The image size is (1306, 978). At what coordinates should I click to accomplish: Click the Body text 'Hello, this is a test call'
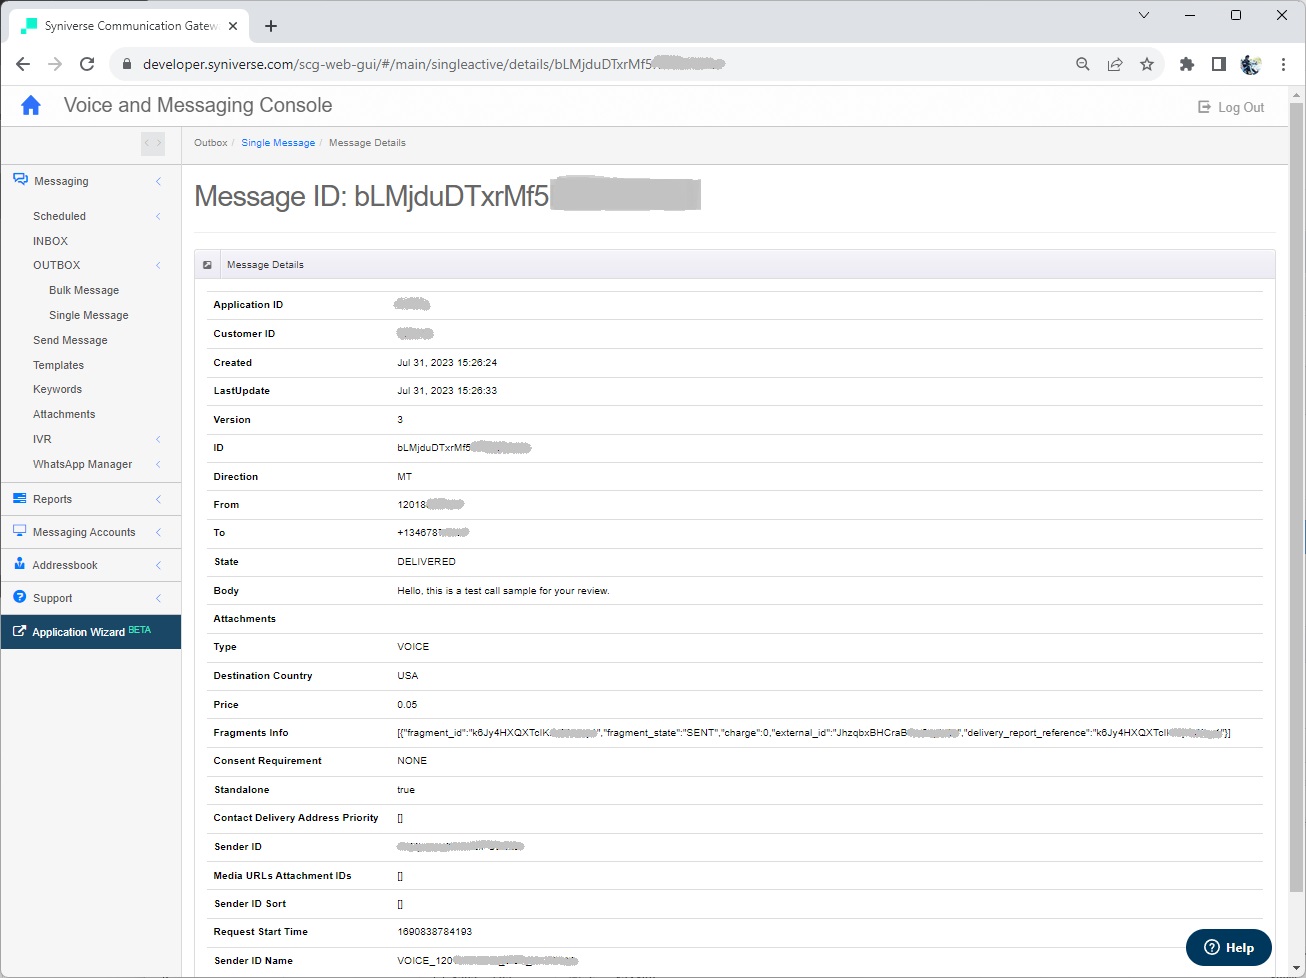coord(503,591)
